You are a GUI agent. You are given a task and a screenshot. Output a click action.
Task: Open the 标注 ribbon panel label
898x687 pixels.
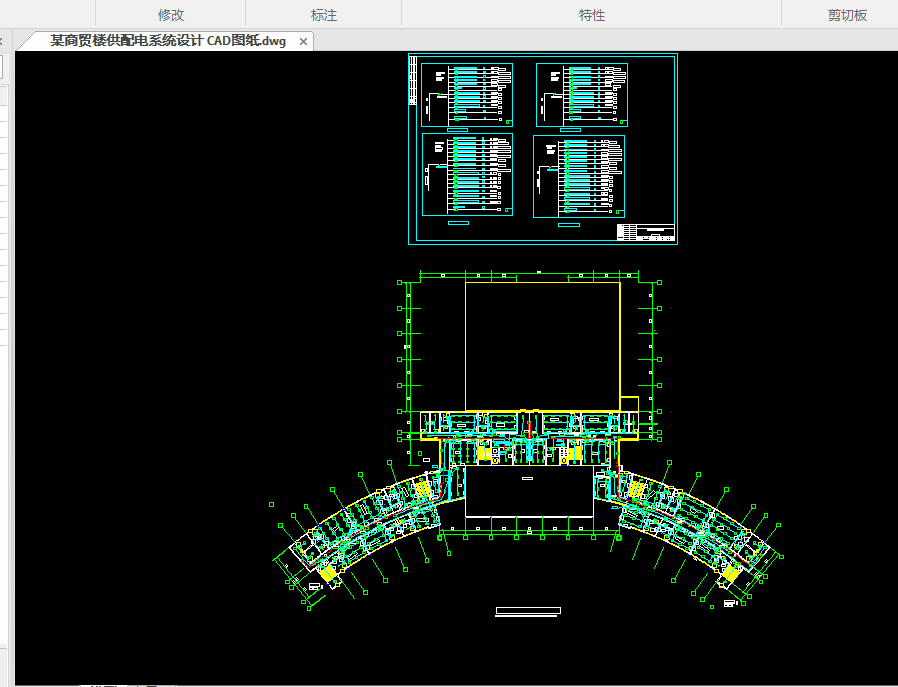[324, 15]
